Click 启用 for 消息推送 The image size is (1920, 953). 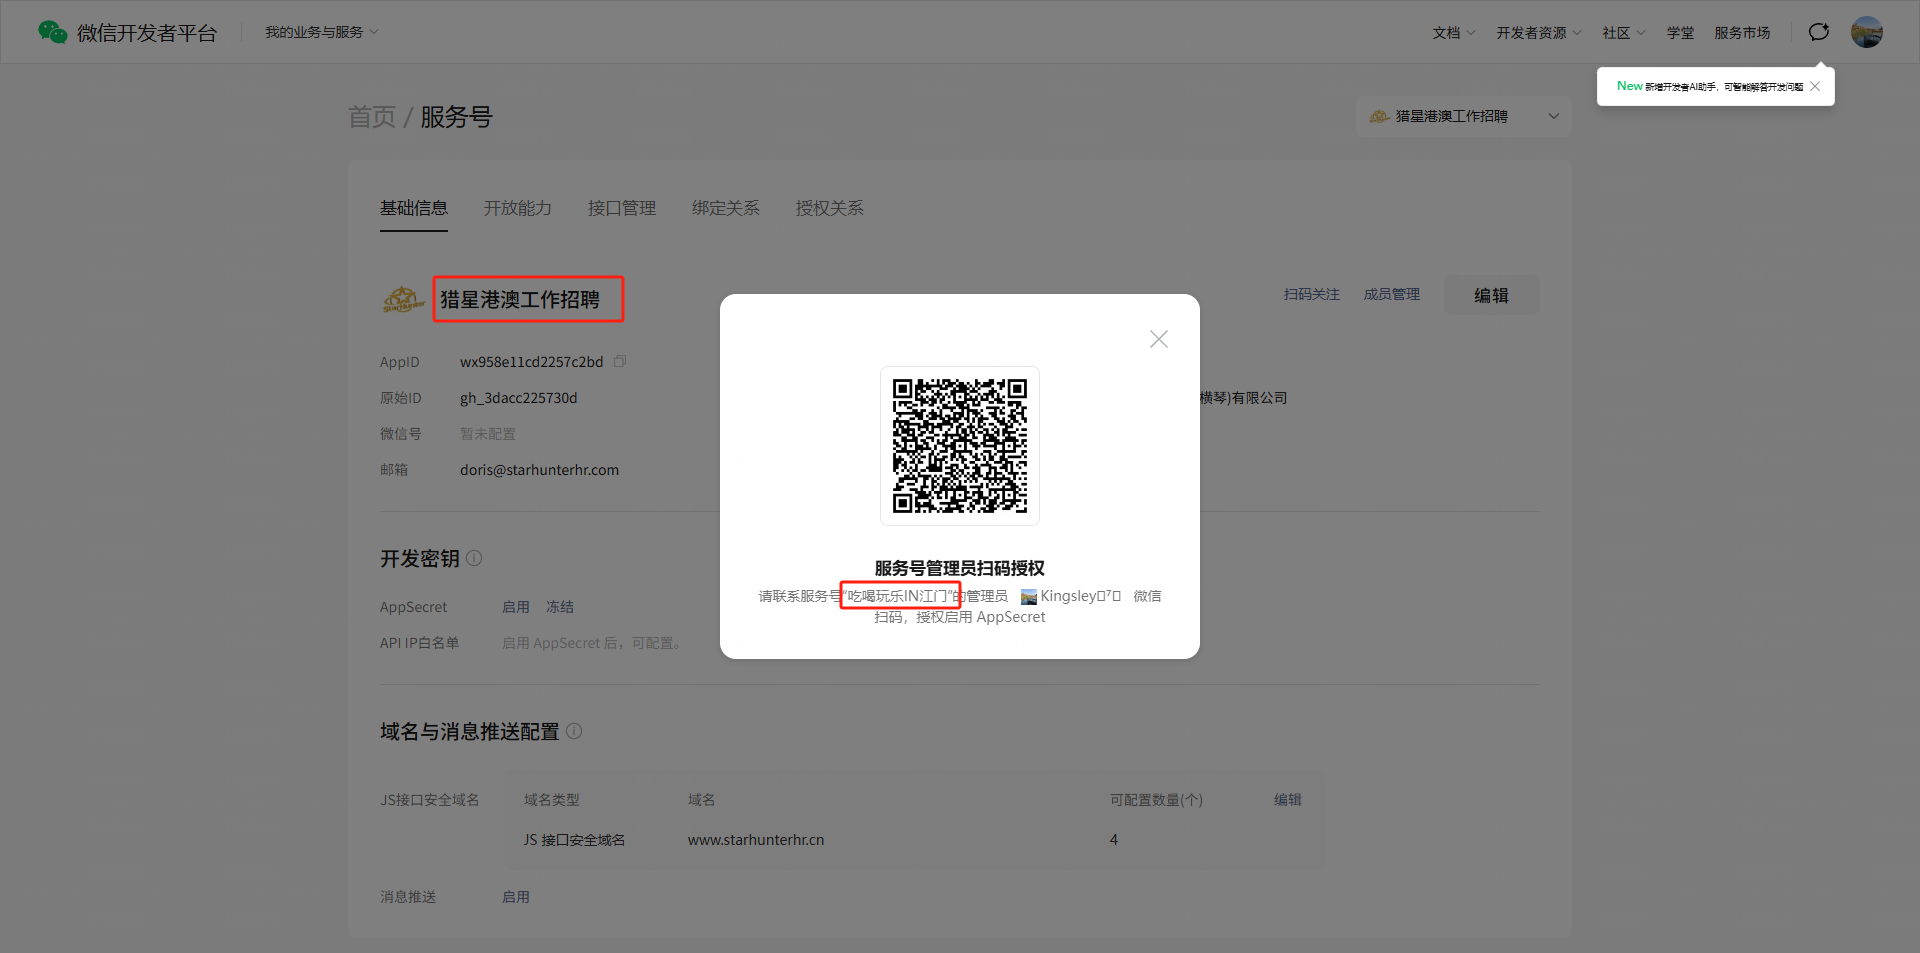point(516,897)
